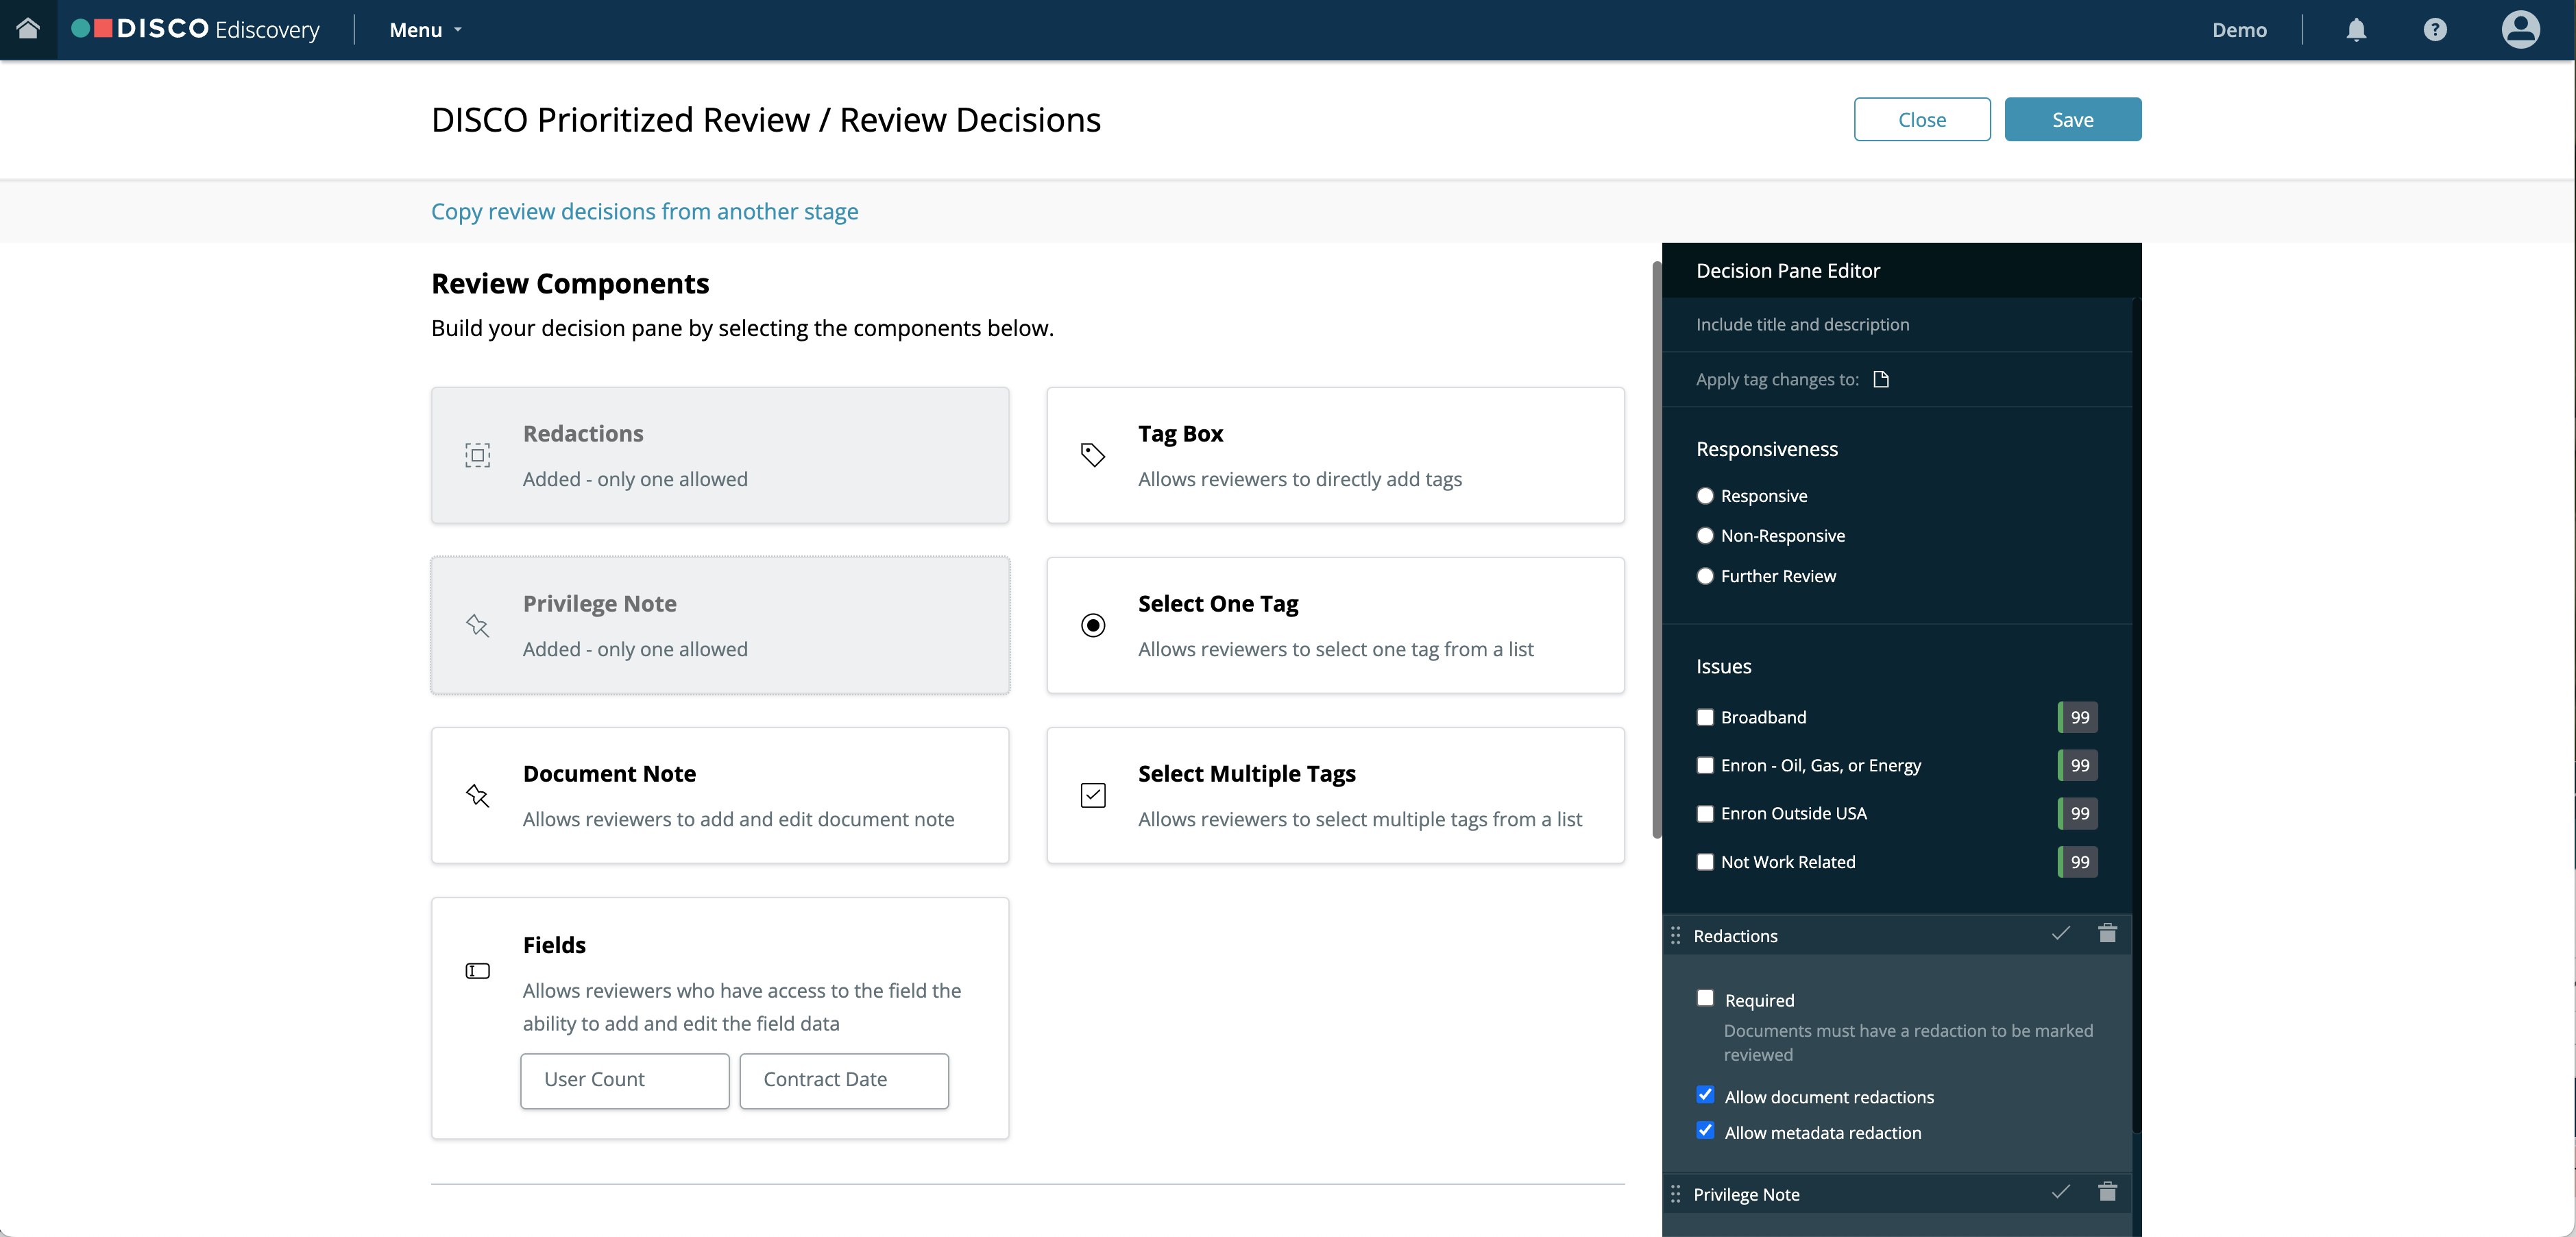2576x1237 pixels.
Task: Select the Further Review radio button
Action: pyautogui.click(x=1705, y=576)
